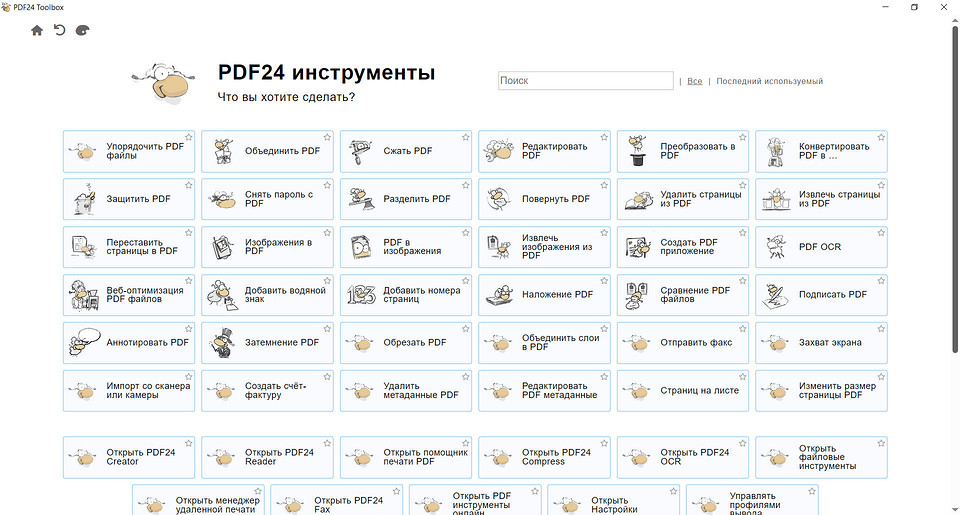Click the icon on Наложение PDF tile

[x=498, y=295]
